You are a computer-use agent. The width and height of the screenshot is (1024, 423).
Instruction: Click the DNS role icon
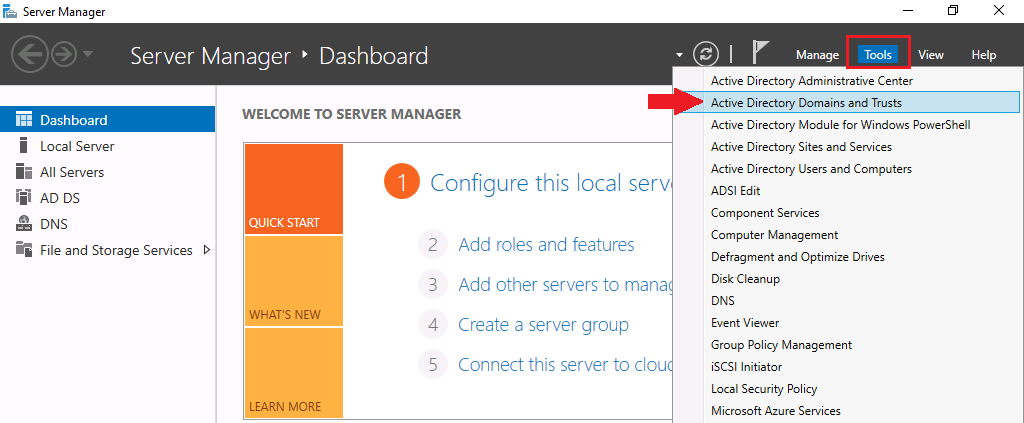24,224
